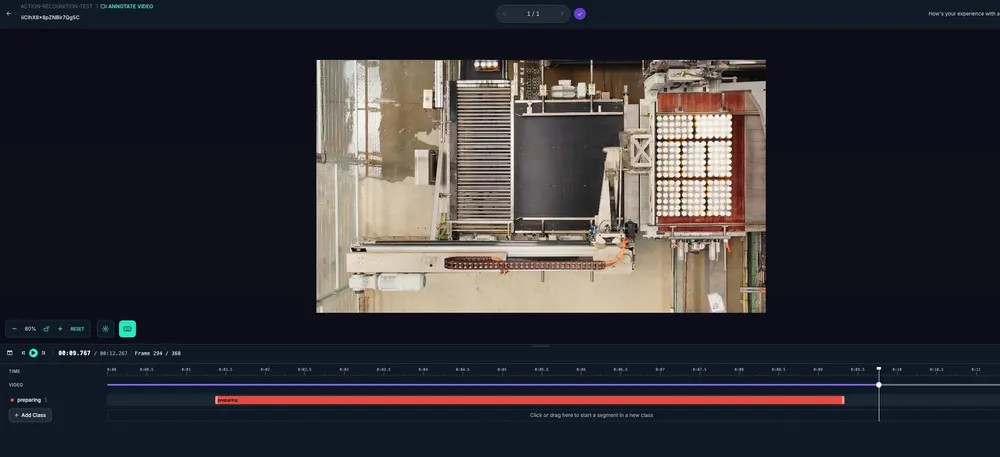The width and height of the screenshot is (1000, 457).
Task: Step to the previous frame
Action: [24, 353]
